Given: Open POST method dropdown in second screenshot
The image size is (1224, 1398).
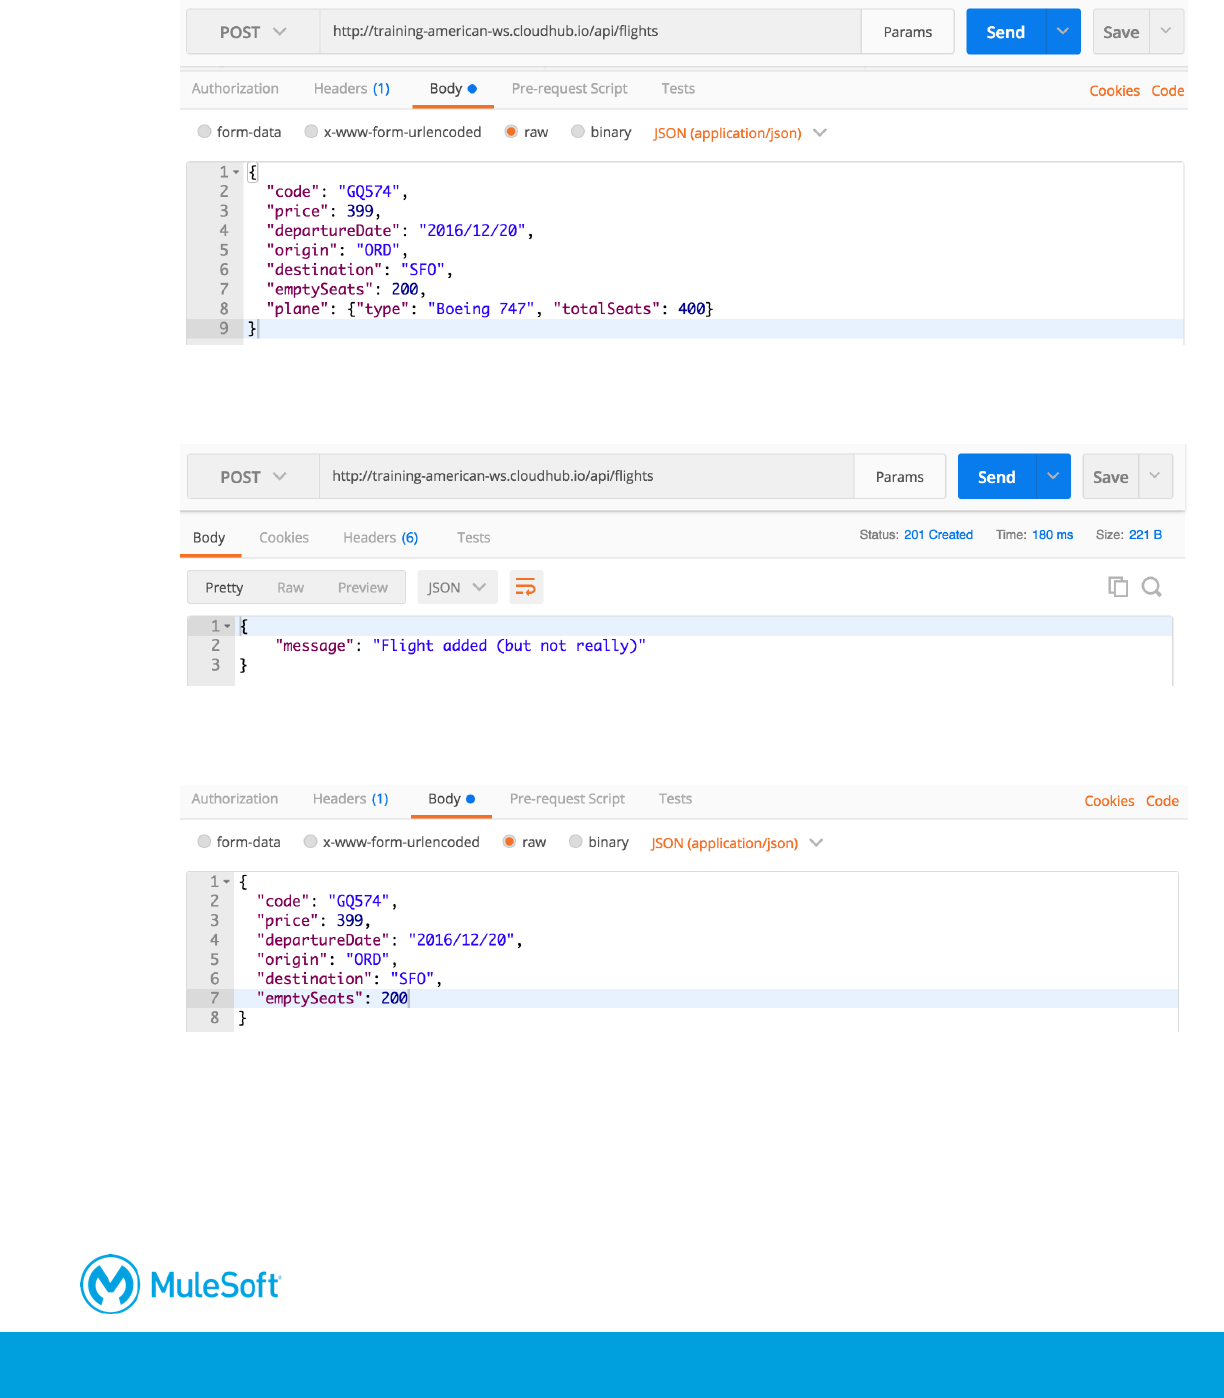Looking at the screenshot, I should coord(253,477).
